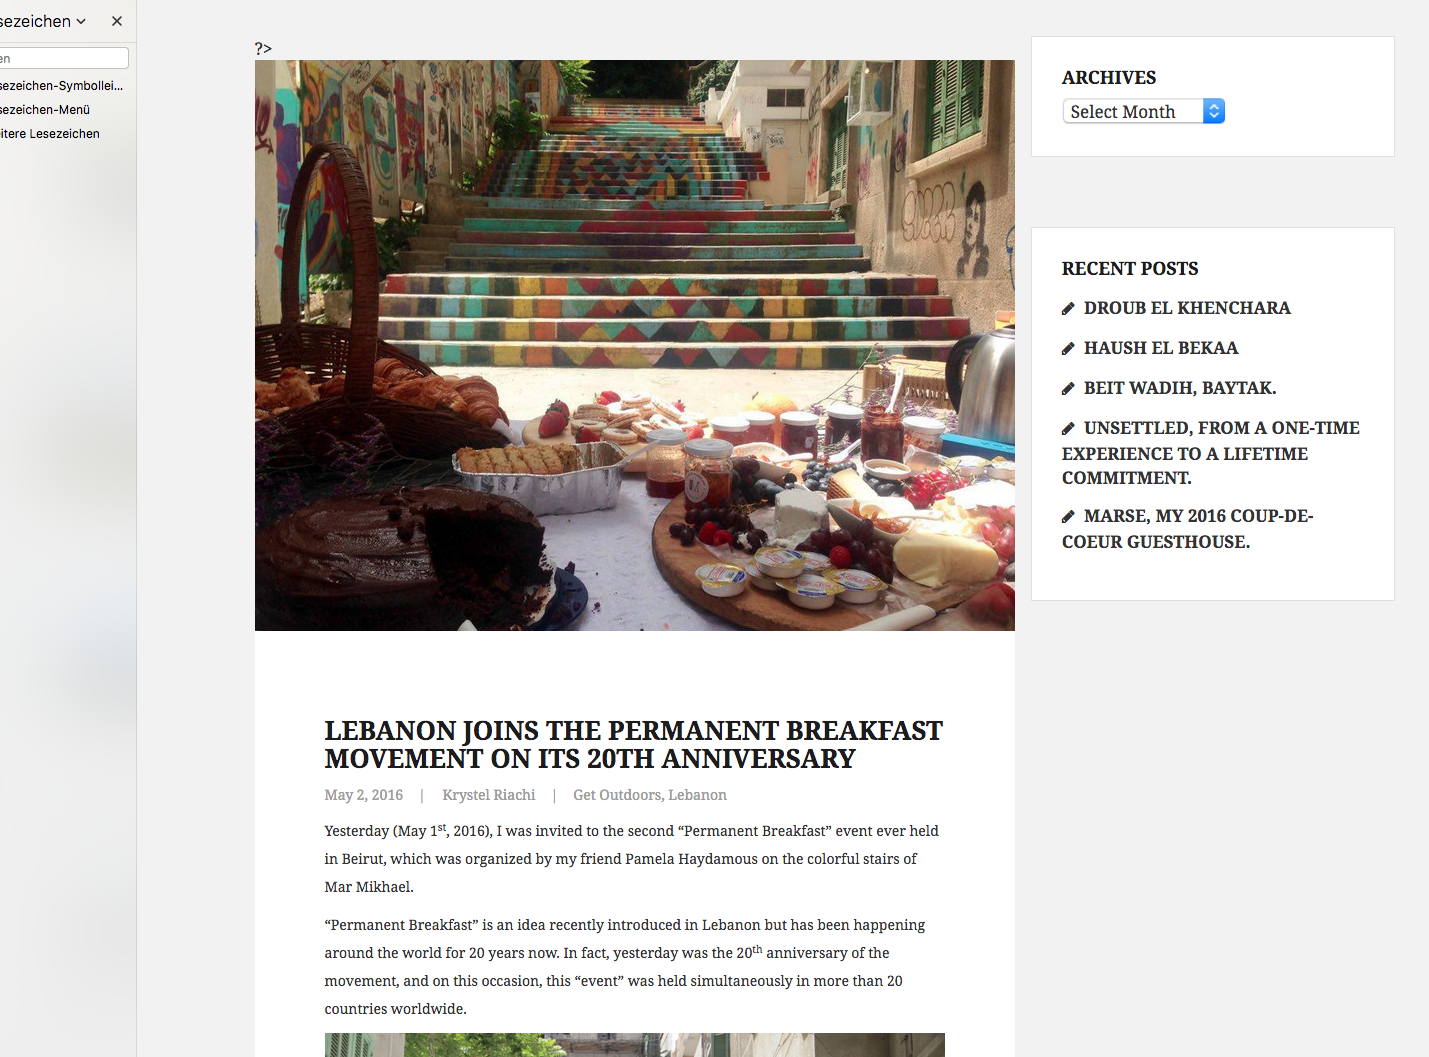Close the bookmarks sidebar
Image resolution: width=1429 pixels, height=1057 pixels.
[117, 21]
